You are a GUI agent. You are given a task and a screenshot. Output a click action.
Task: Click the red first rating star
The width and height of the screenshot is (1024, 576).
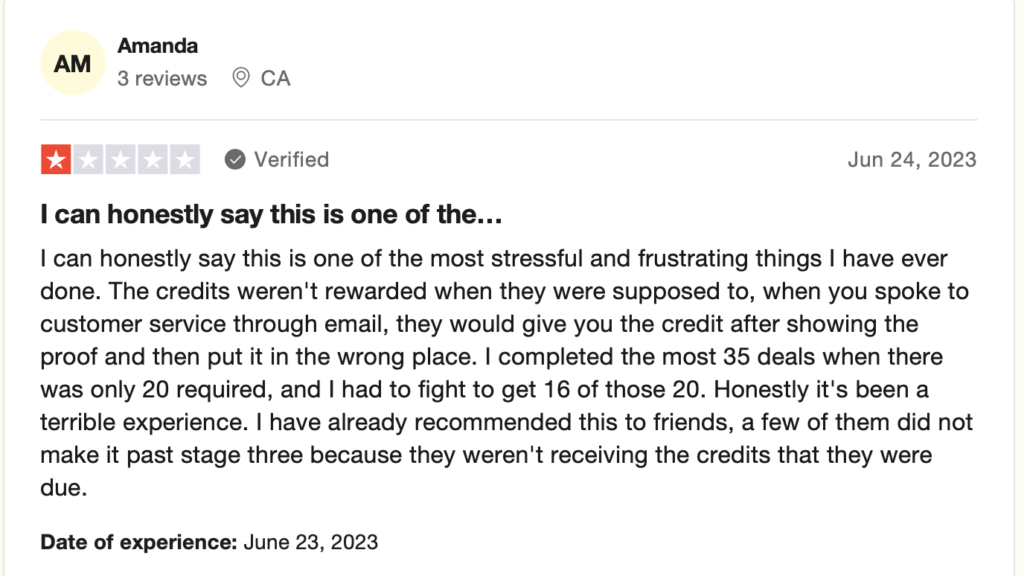point(56,159)
